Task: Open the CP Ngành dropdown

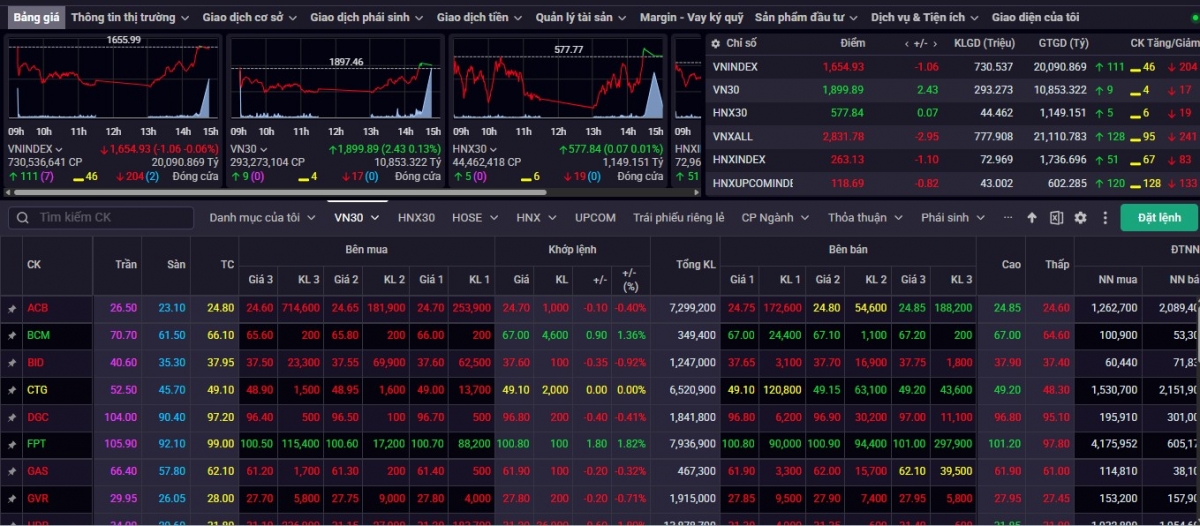Action: point(775,218)
